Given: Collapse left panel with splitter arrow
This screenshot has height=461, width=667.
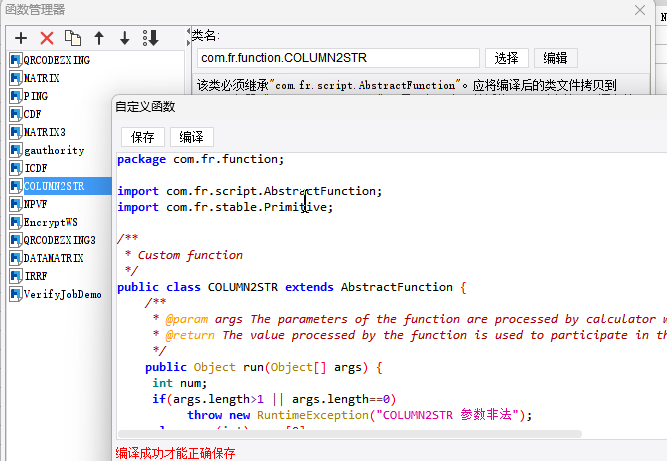Looking at the screenshot, I should (188, 31).
